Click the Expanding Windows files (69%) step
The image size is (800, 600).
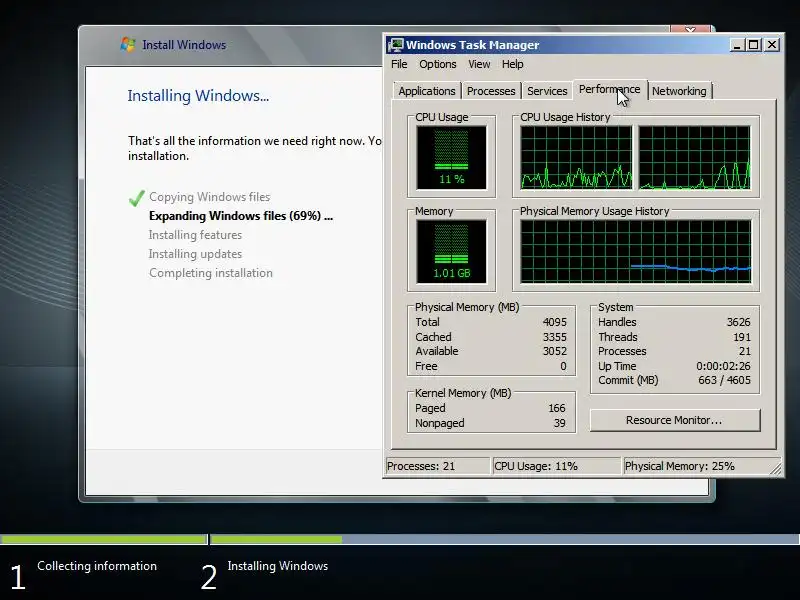241,216
